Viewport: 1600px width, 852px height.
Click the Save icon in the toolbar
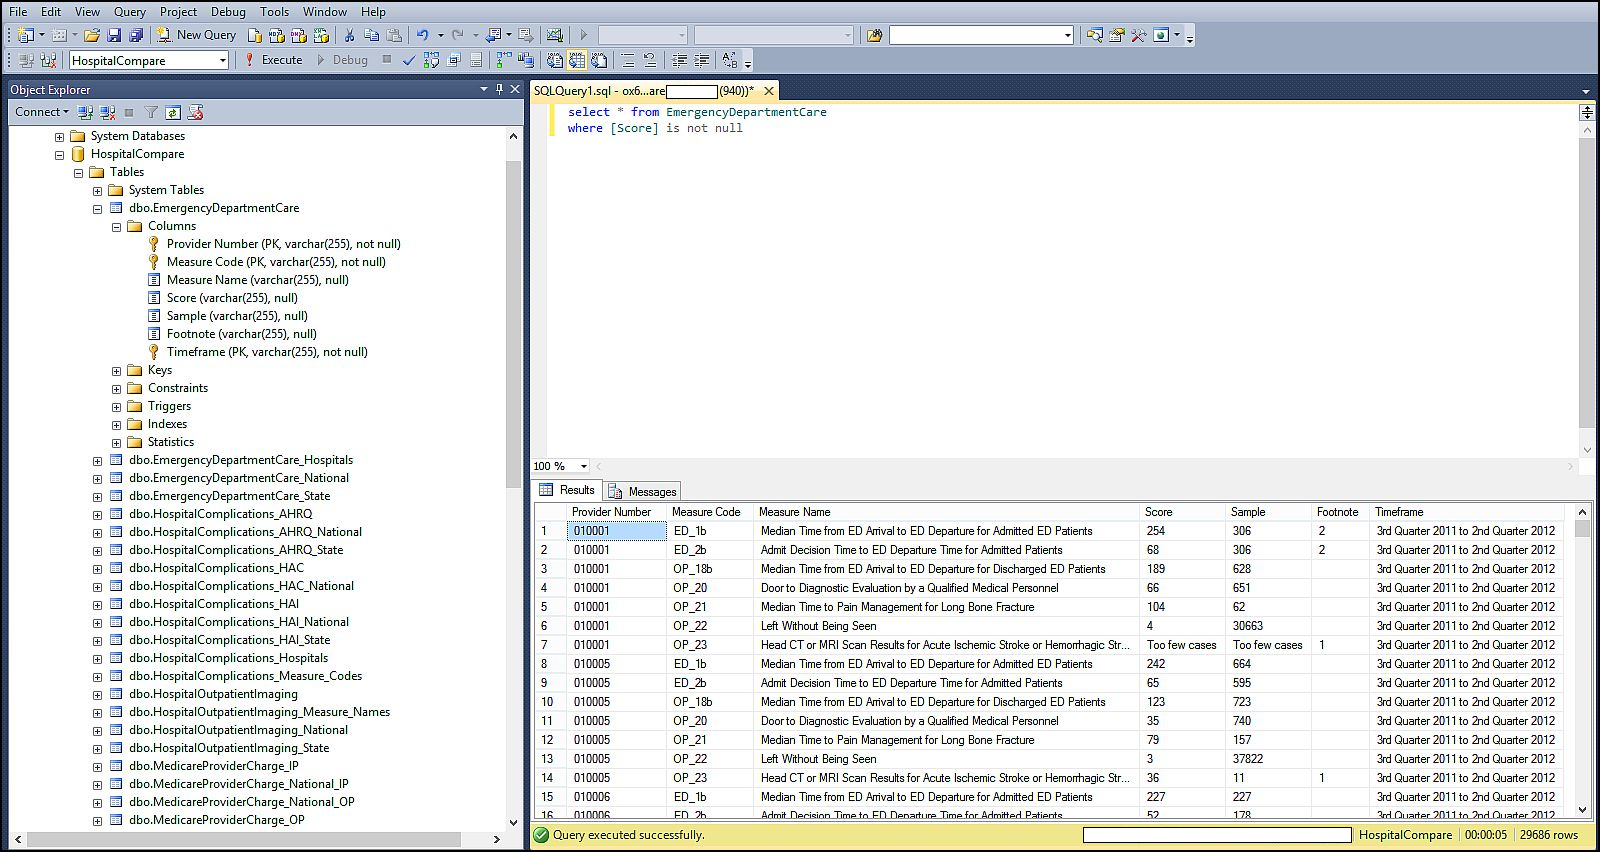point(113,35)
